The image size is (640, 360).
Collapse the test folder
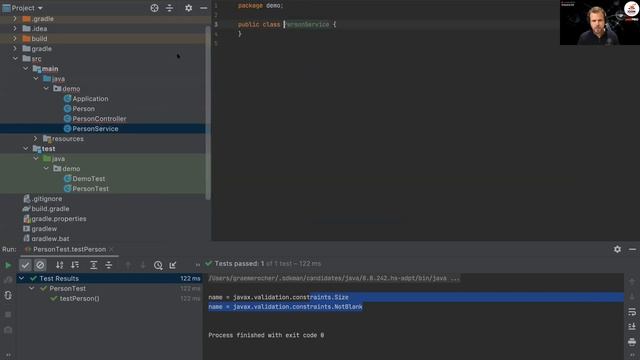coord(26,149)
